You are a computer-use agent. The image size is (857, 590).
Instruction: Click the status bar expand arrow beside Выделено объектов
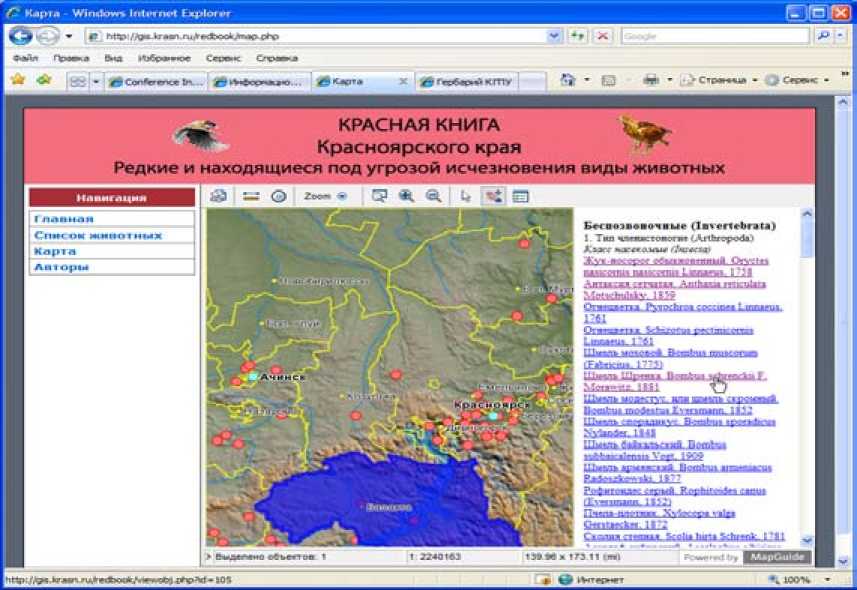208,557
